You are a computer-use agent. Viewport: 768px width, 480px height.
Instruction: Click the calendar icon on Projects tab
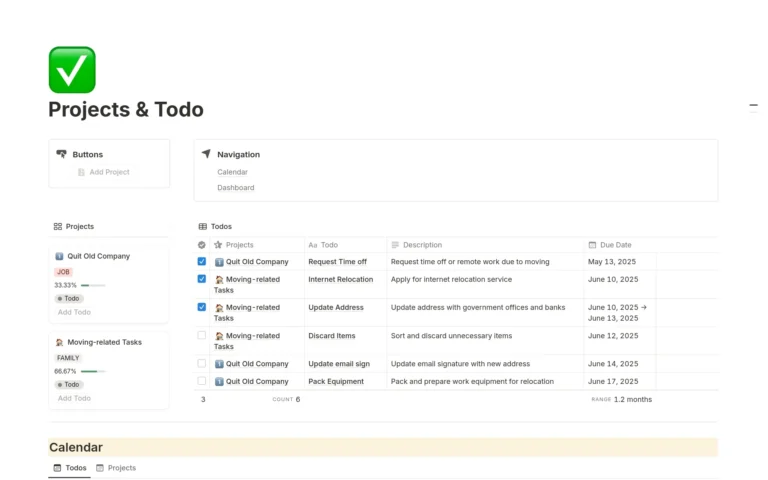coord(99,468)
